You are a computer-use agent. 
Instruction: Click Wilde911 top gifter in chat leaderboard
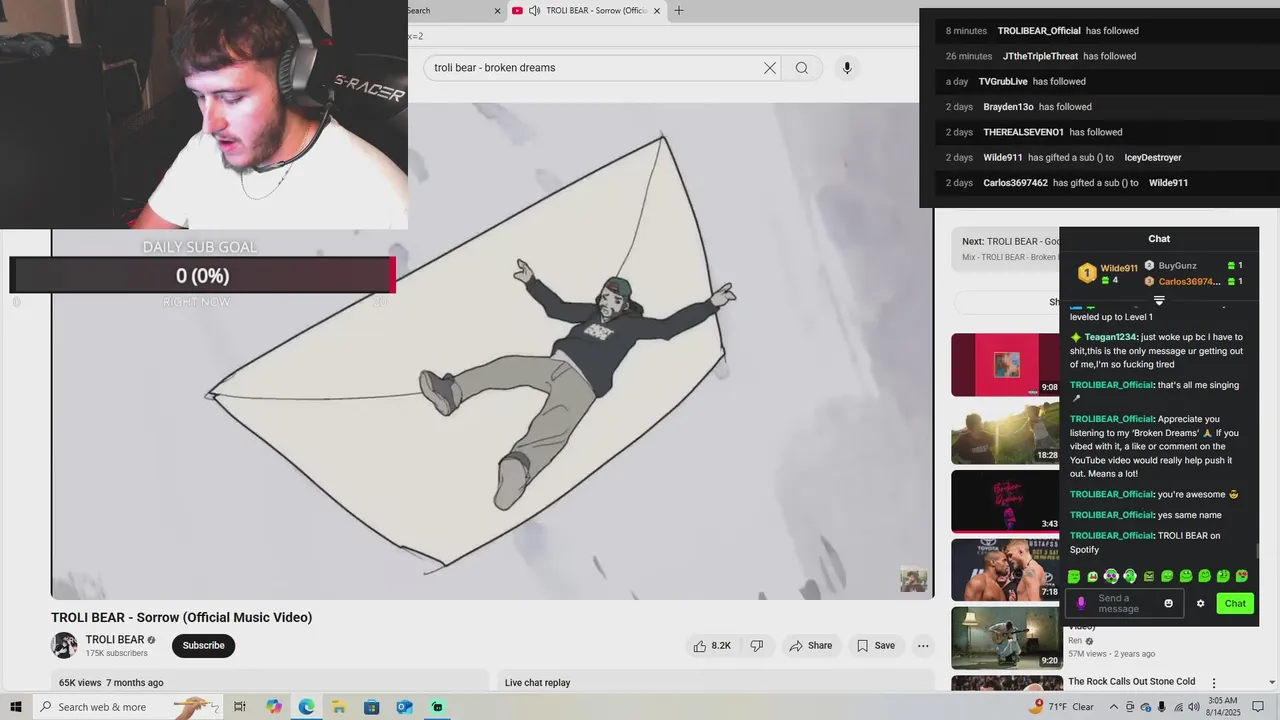point(1118,268)
